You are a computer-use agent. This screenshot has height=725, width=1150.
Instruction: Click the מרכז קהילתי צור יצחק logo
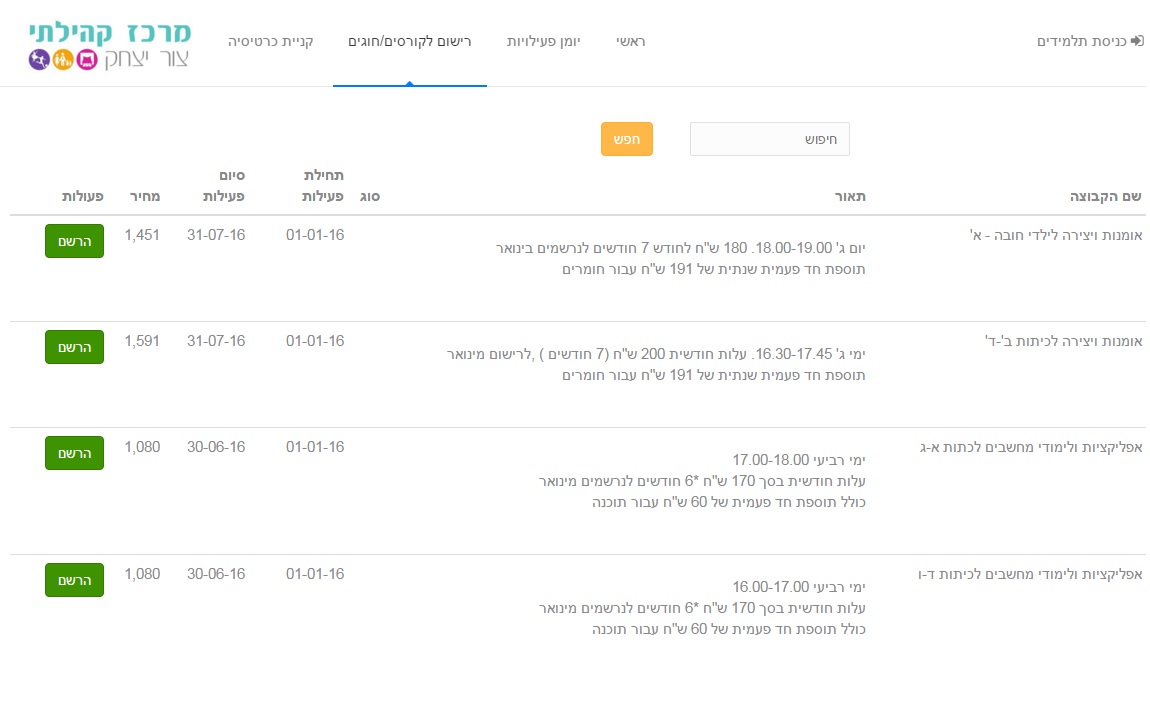[110, 45]
